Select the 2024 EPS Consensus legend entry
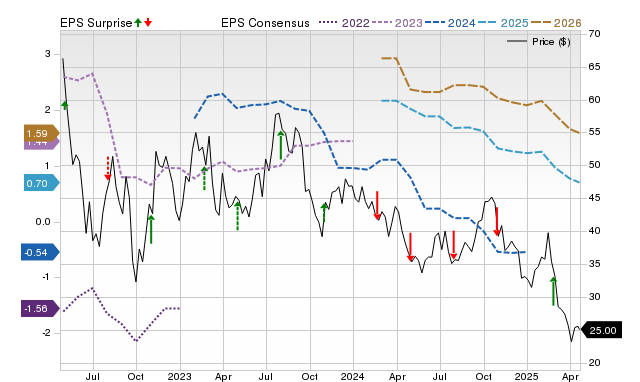 point(450,23)
